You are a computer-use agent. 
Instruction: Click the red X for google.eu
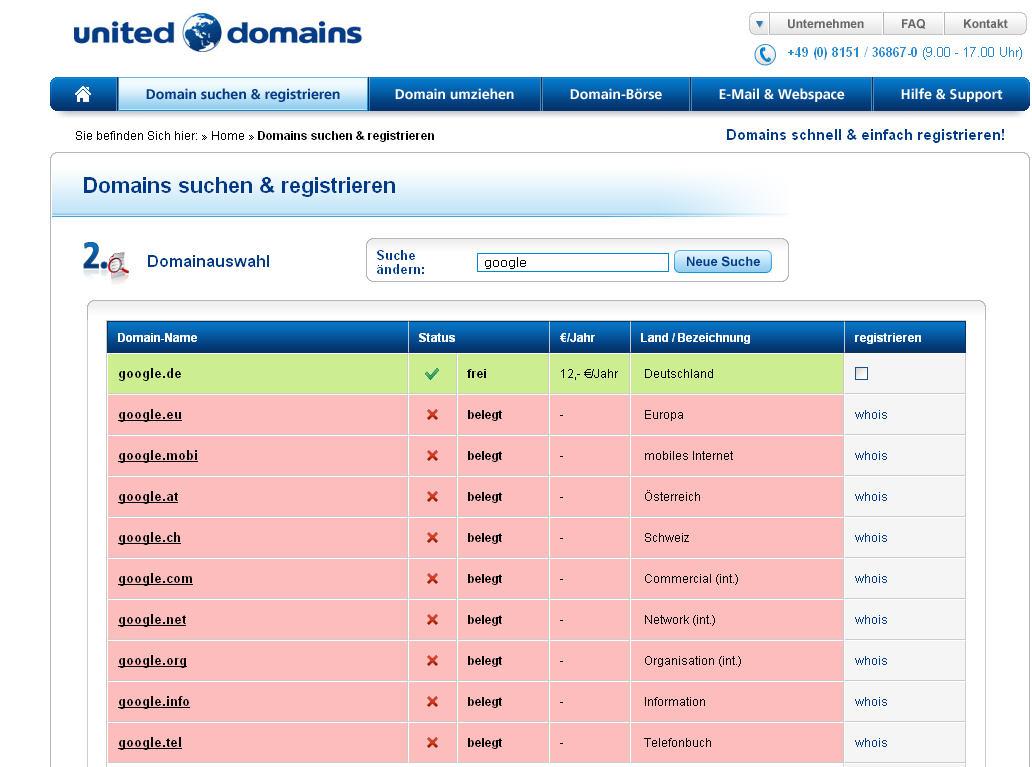pyautogui.click(x=432, y=415)
